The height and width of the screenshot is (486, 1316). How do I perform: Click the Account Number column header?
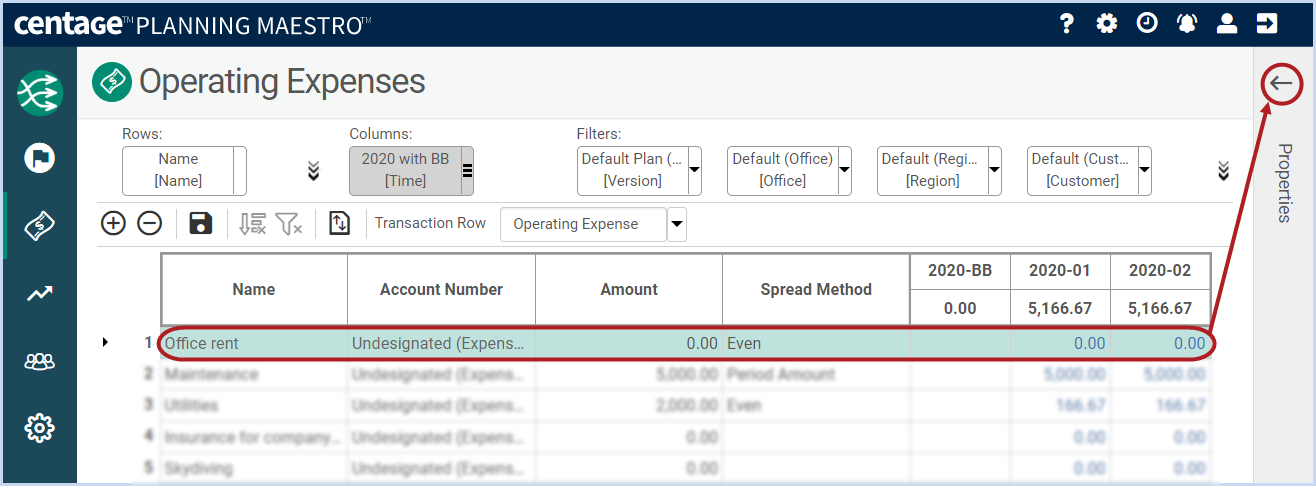(x=441, y=289)
